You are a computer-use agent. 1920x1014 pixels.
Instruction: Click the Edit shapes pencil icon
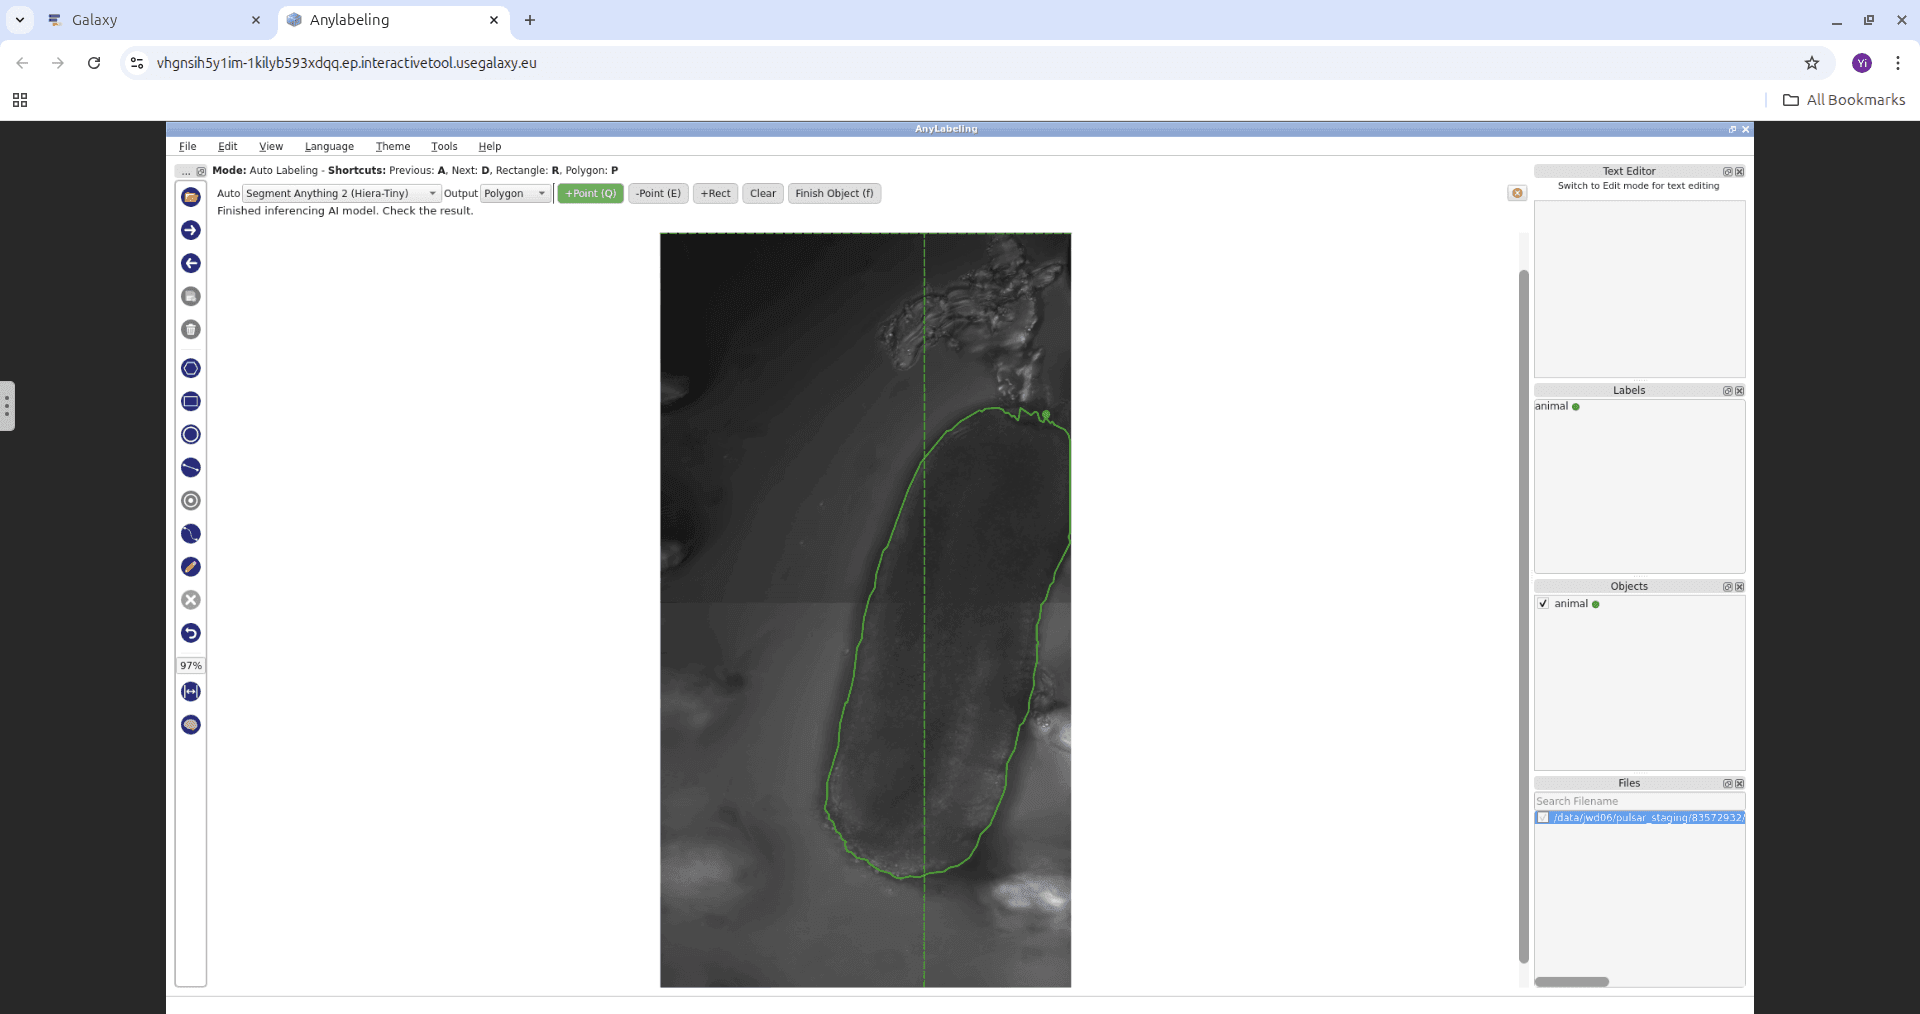pos(191,567)
